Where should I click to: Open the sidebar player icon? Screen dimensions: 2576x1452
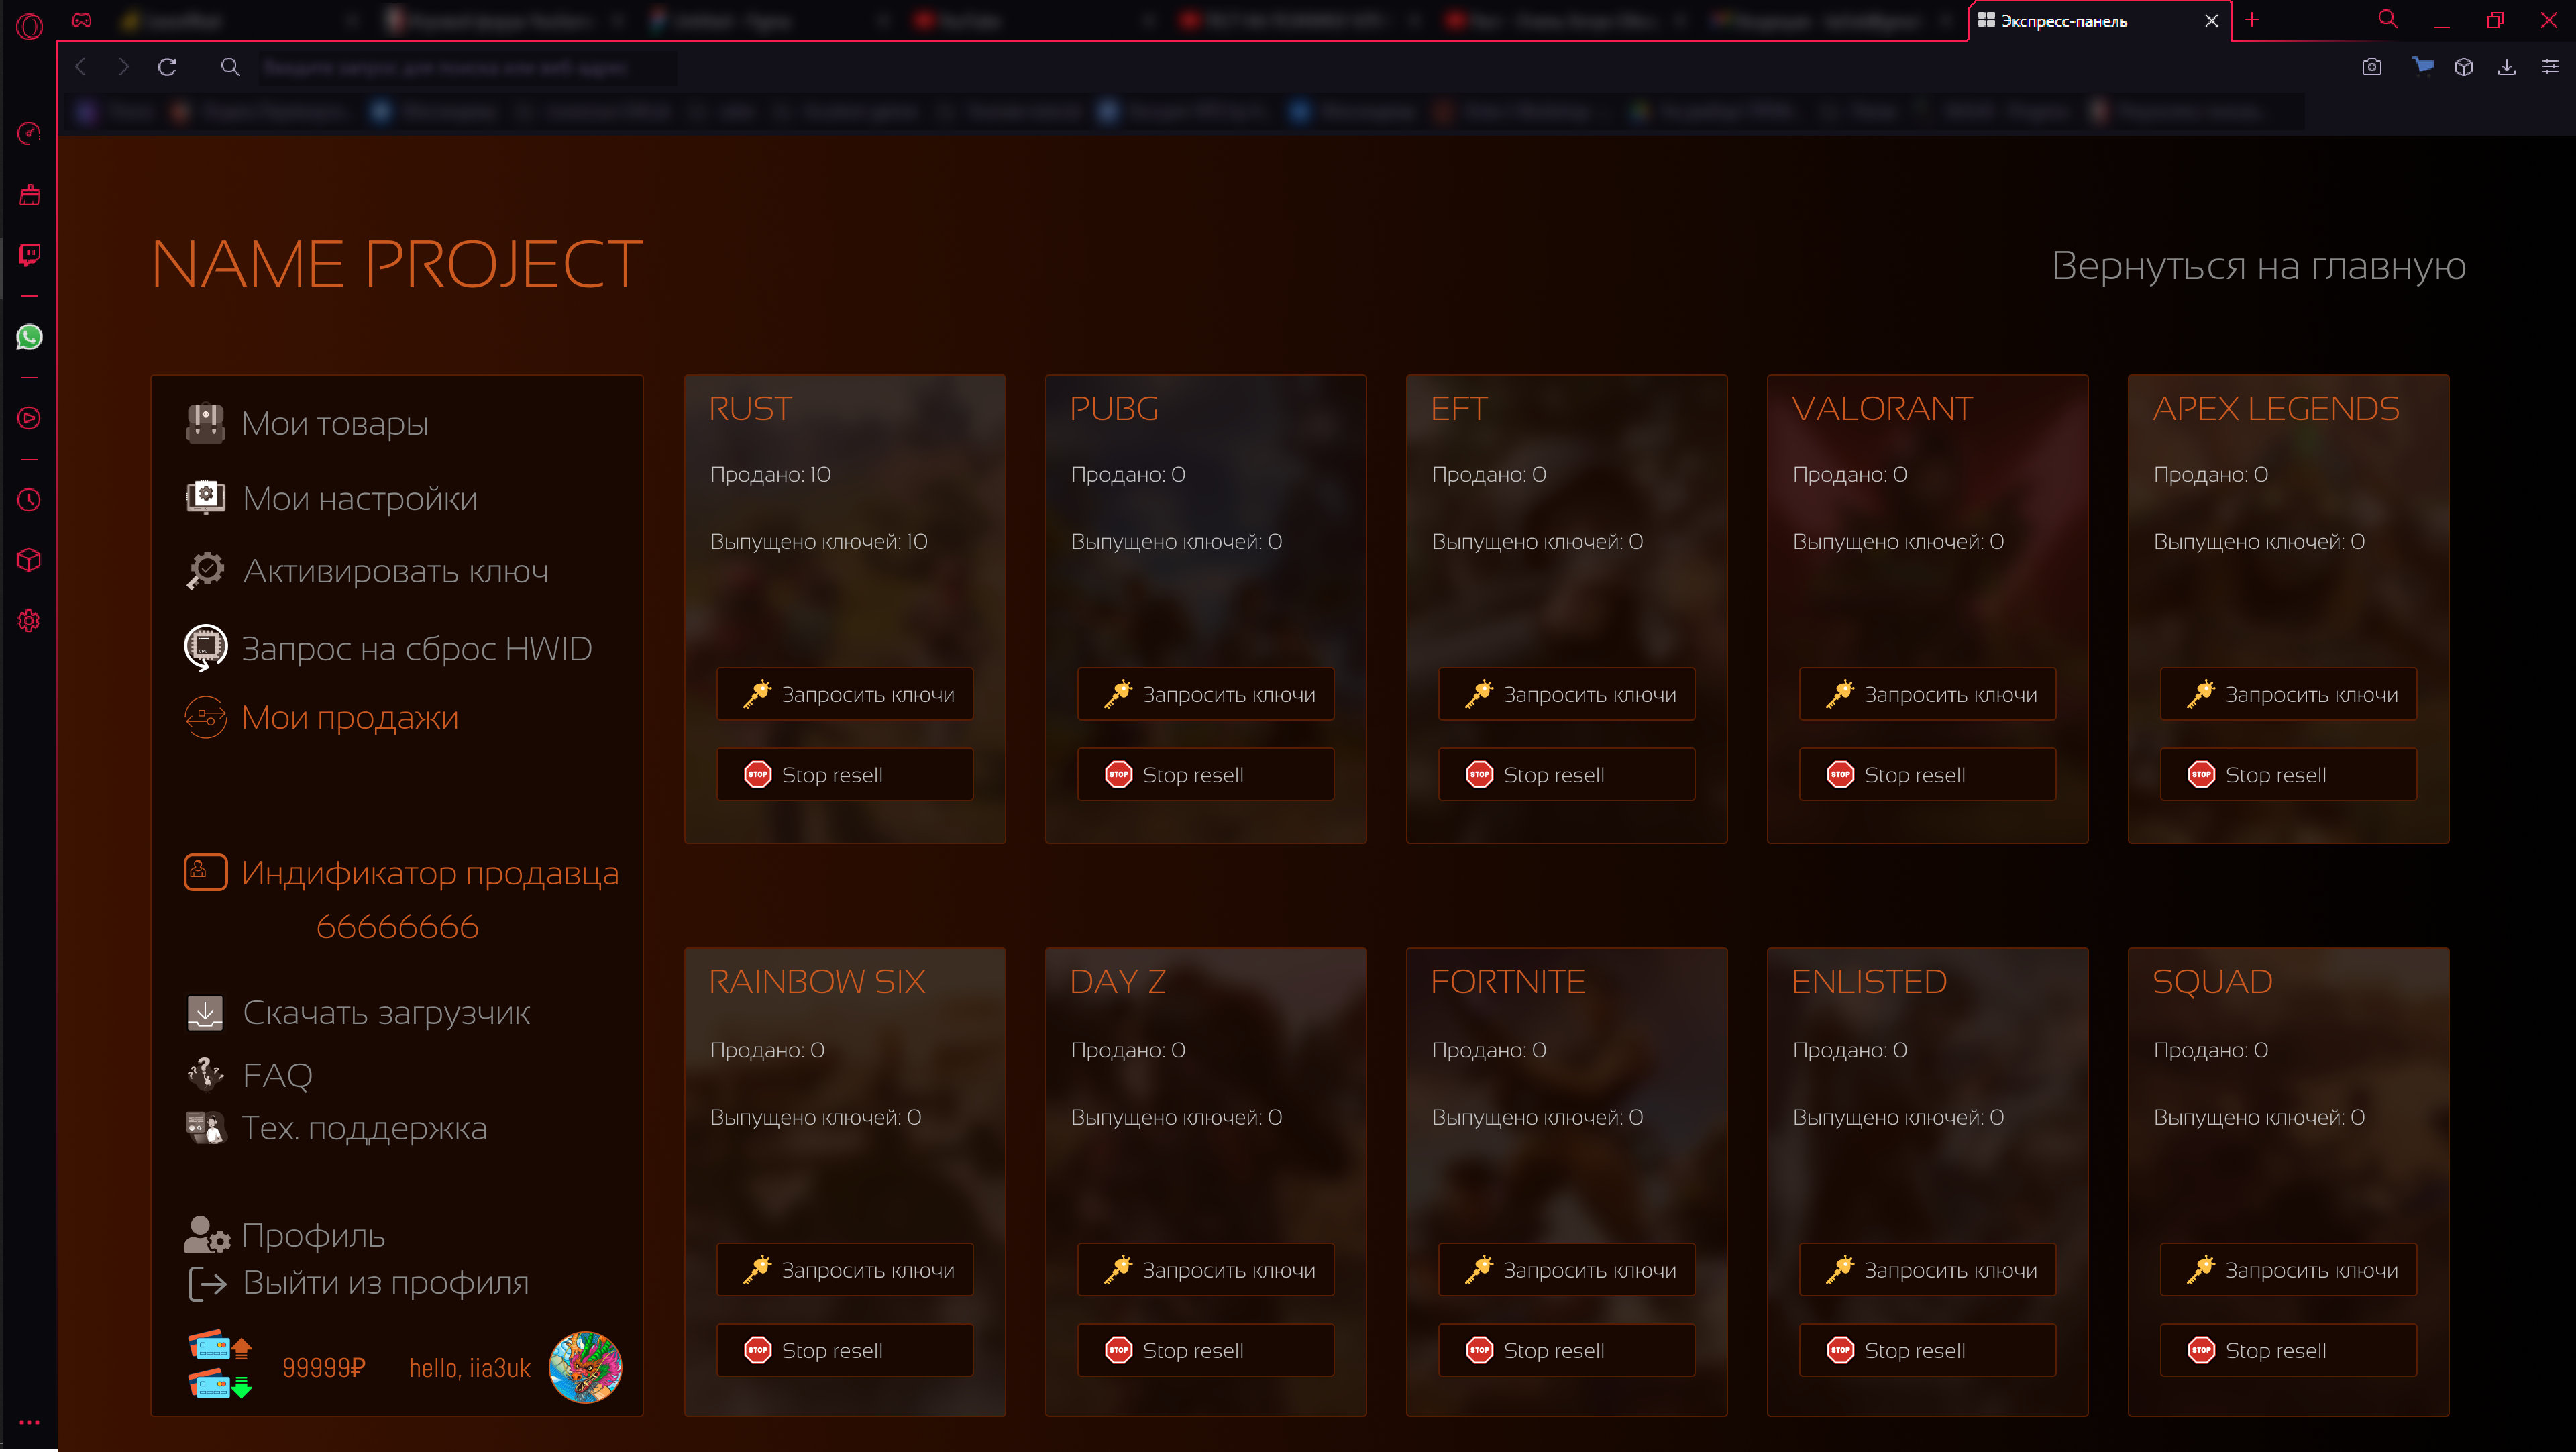(29, 418)
